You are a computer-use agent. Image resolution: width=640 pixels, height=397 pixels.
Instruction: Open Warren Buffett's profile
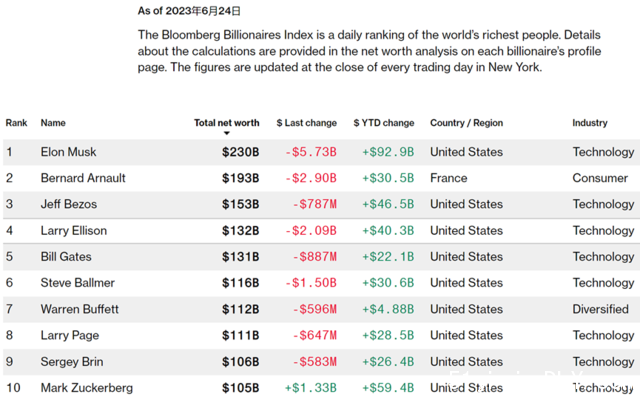coord(80,309)
